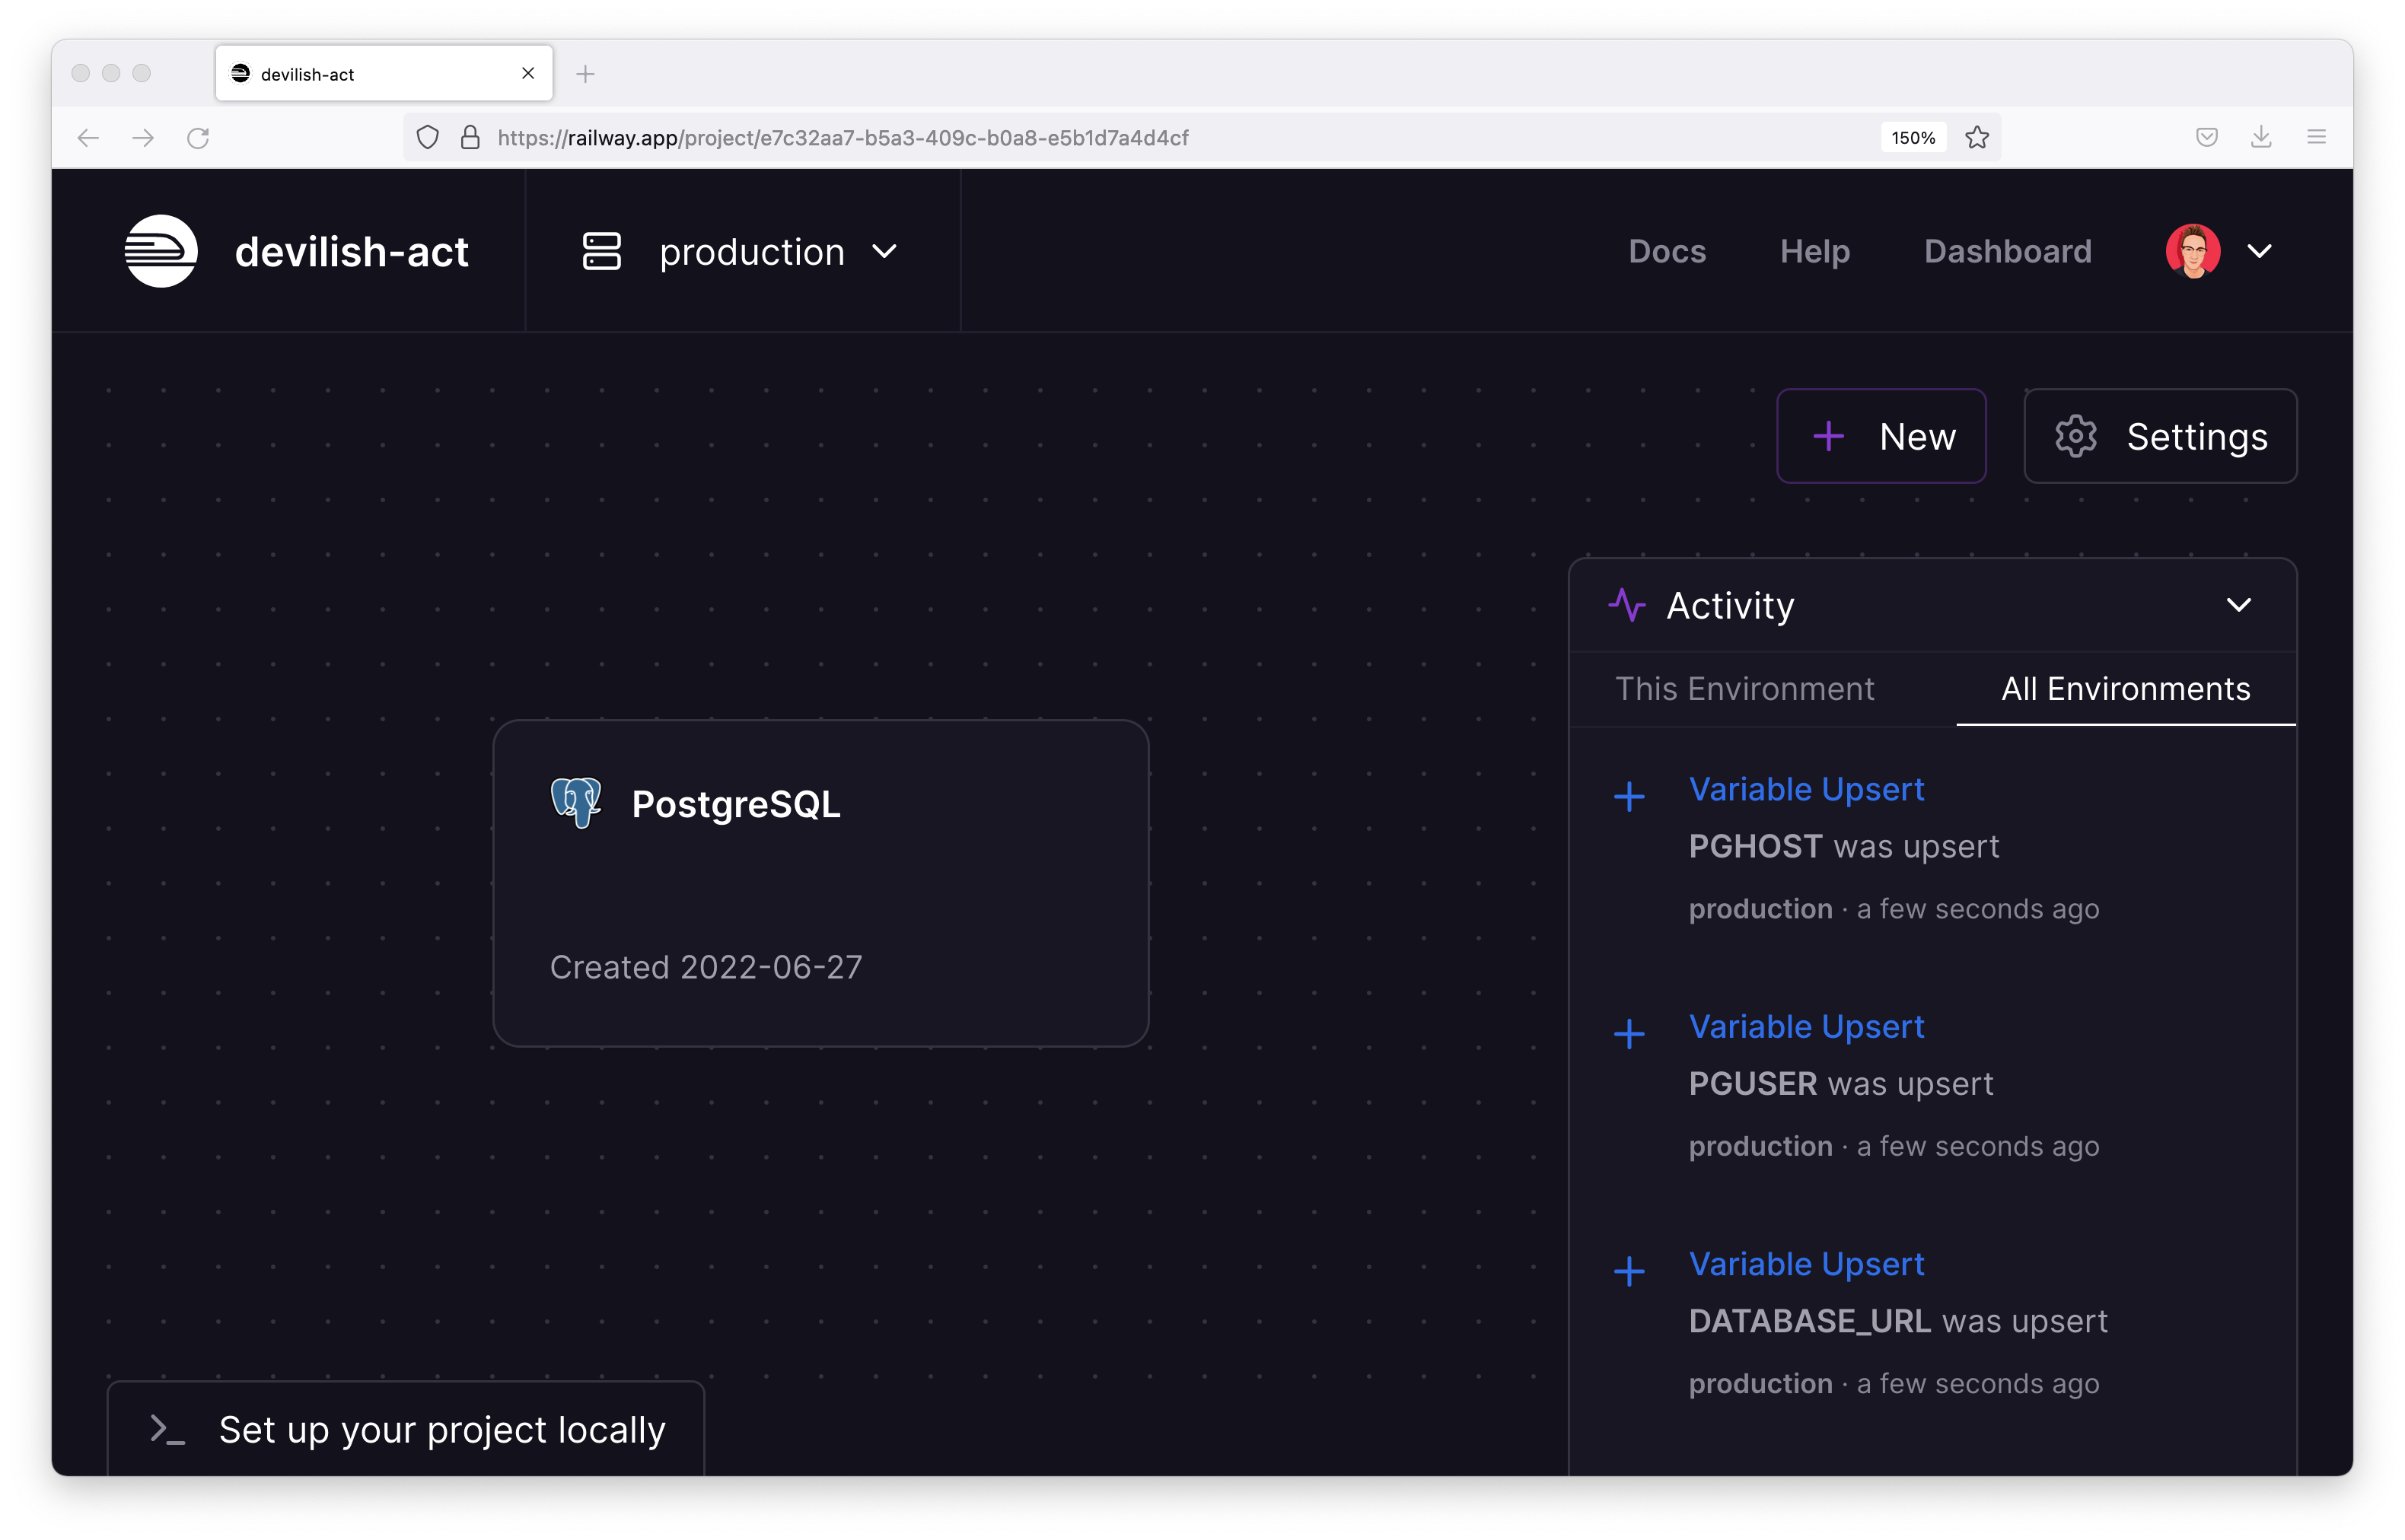Click the PGHOST Variable Upsert entry
The image size is (2405, 1540).
point(1806,790)
